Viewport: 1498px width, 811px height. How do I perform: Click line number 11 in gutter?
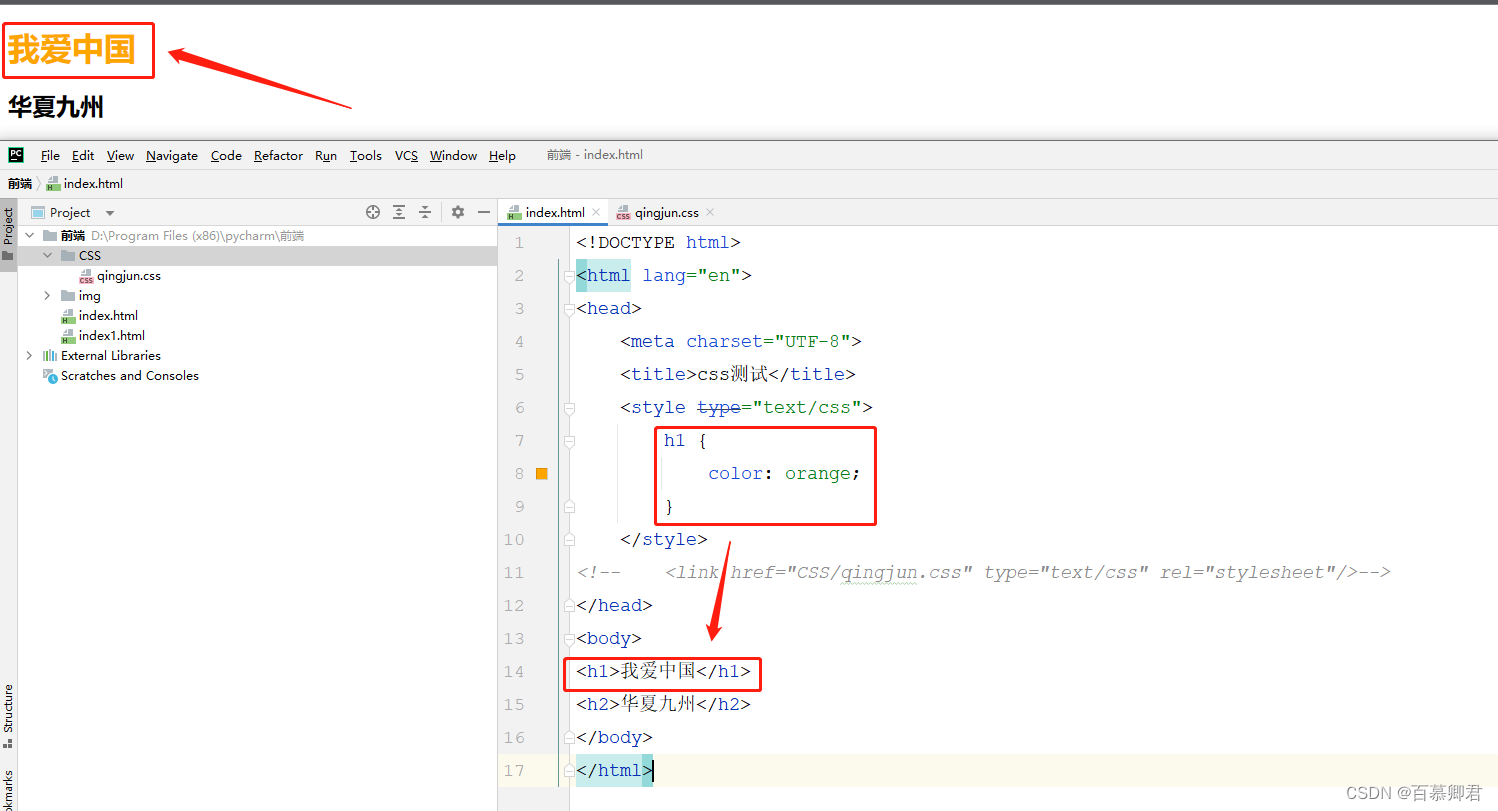513,573
